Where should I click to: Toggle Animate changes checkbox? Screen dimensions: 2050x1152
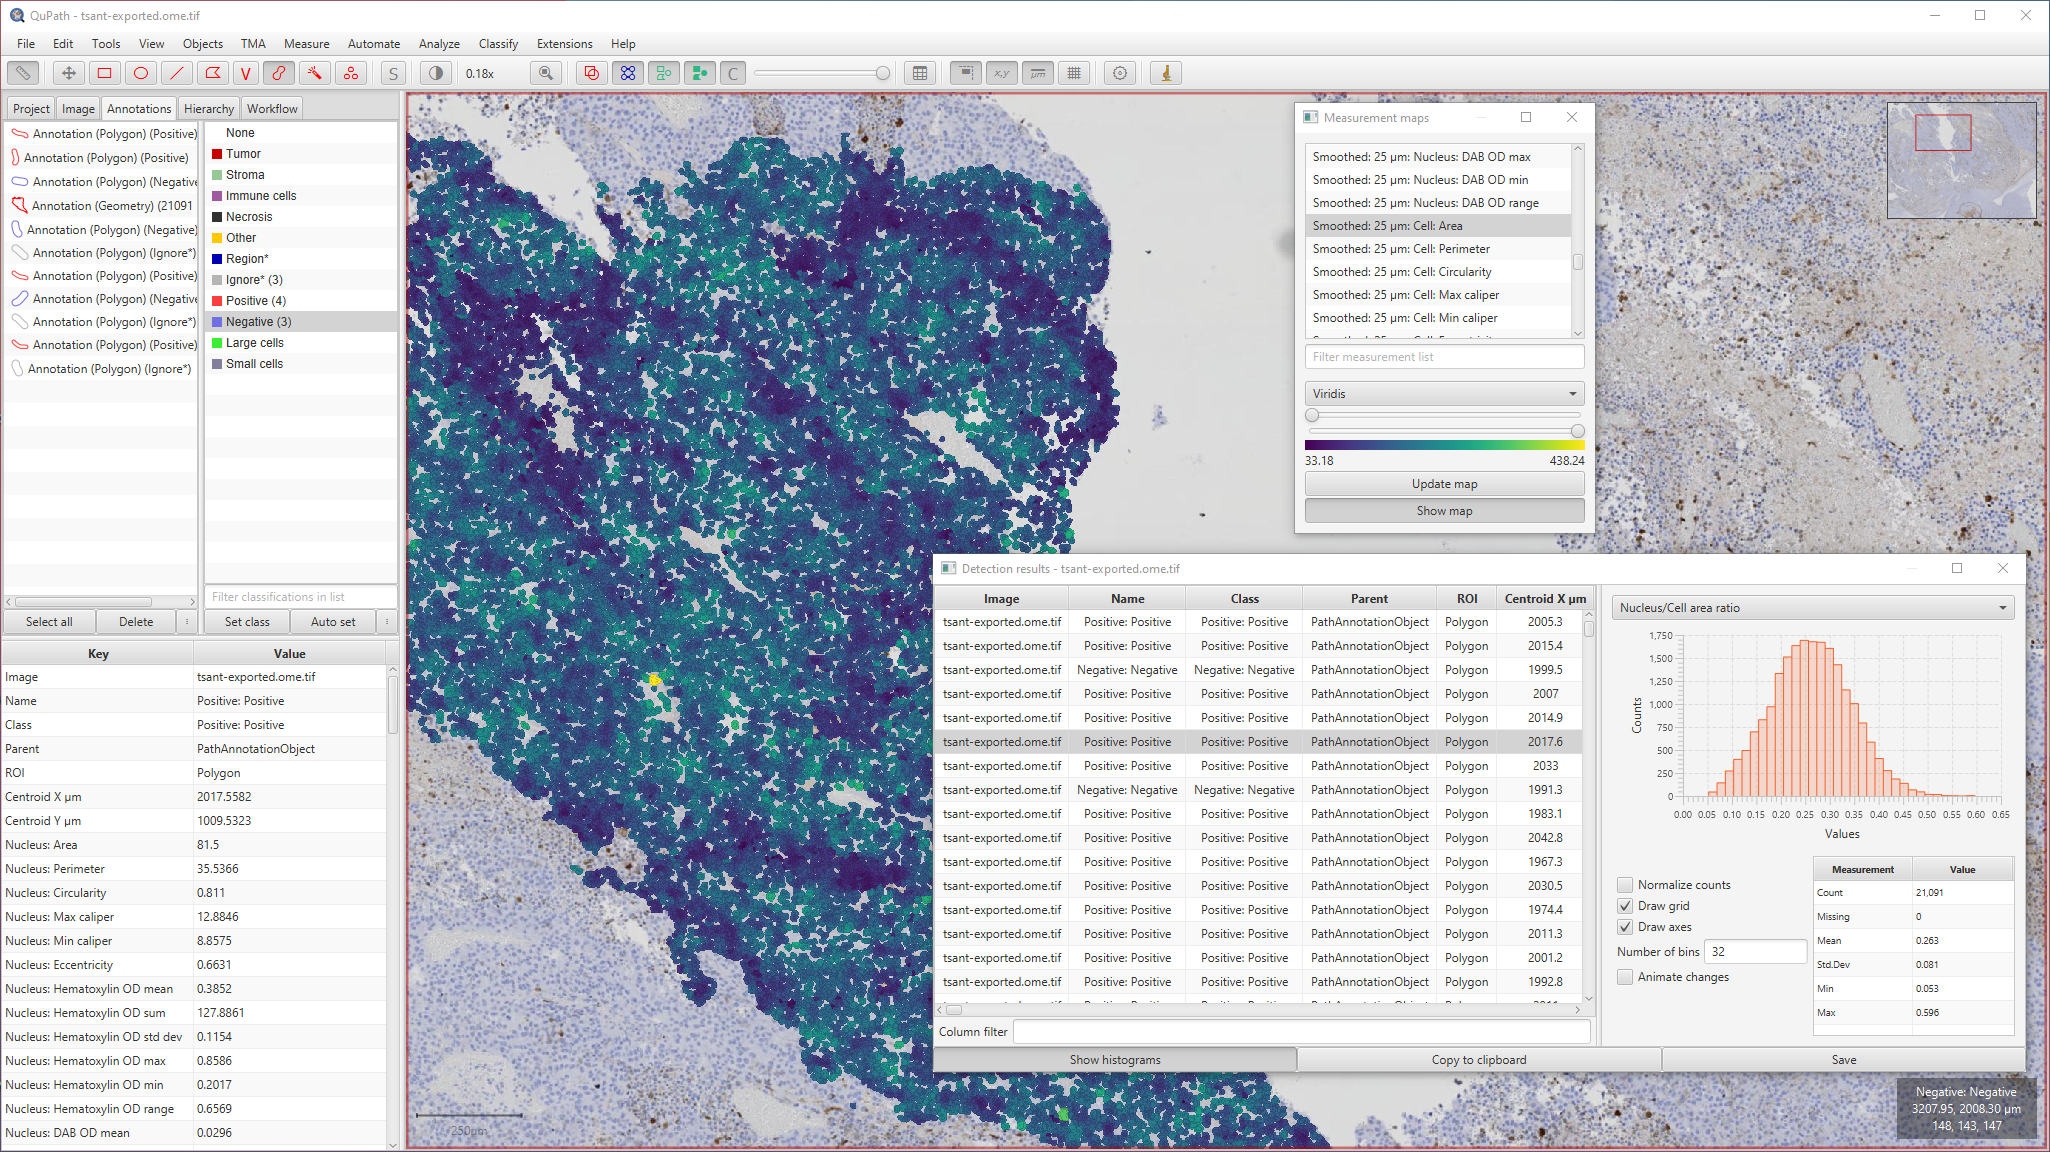point(1625,977)
